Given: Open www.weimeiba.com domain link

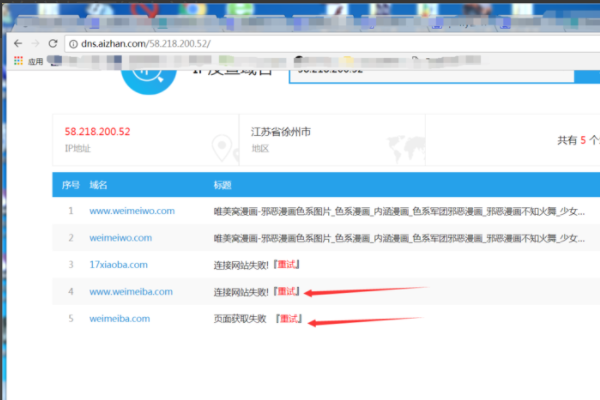Looking at the screenshot, I should pos(131,292).
